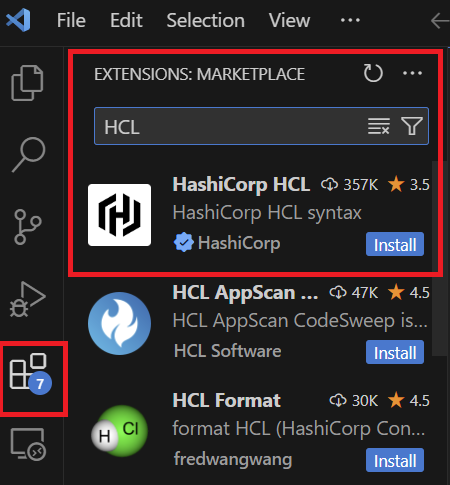
Task: Open the Selection menu
Action: tap(206, 20)
